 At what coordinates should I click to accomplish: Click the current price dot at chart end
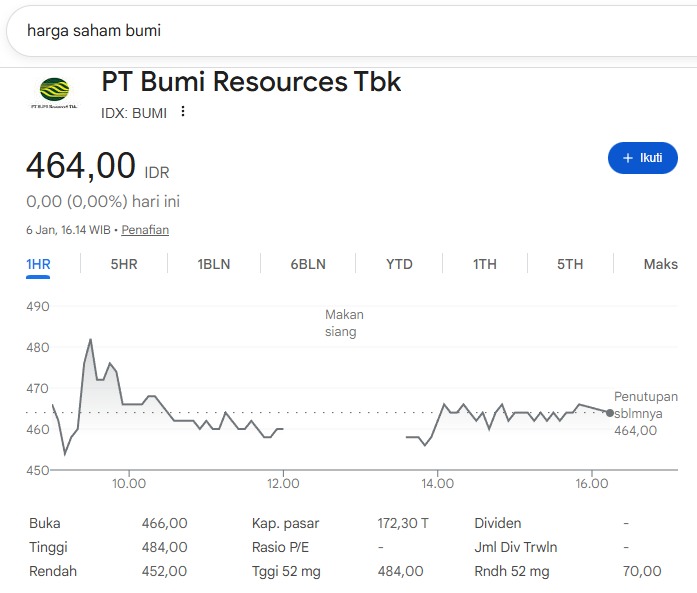(x=610, y=412)
